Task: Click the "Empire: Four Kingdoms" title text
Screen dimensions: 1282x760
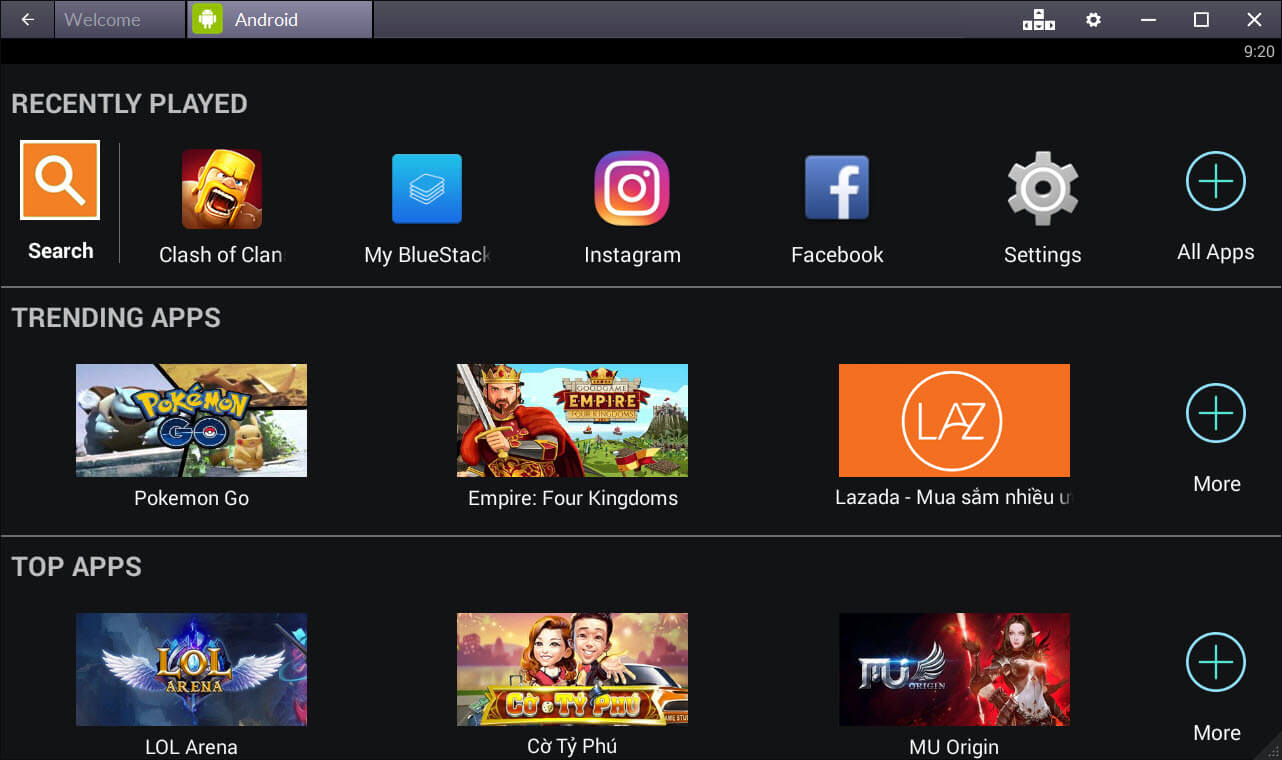Action: pos(573,498)
